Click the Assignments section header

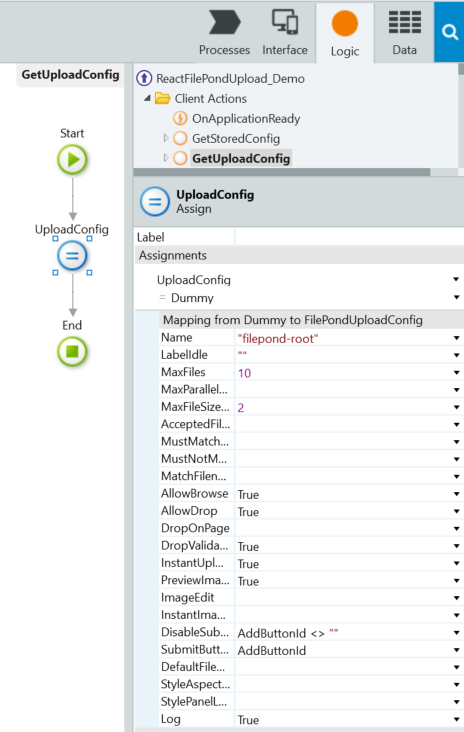click(299, 255)
